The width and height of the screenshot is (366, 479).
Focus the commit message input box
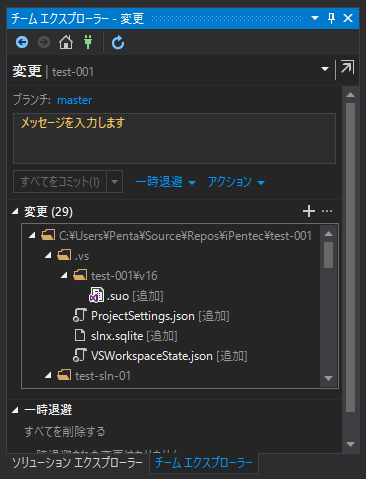pos(174,138)
